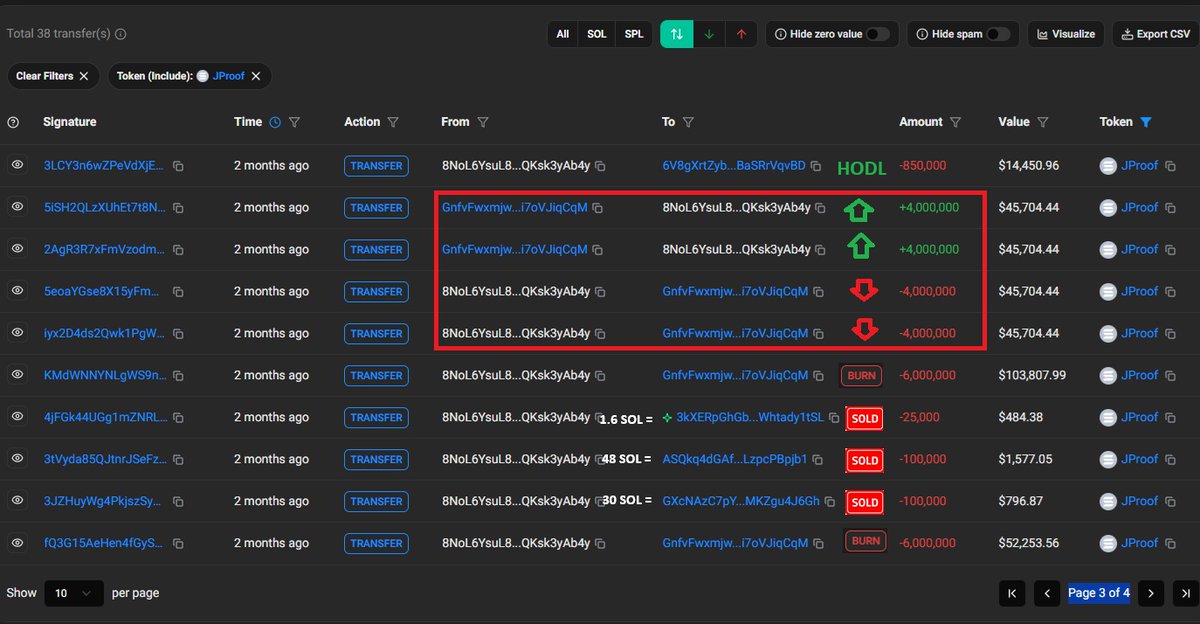Click the outgoing transfers red up arrow filter
The image size is (1200, 624).
(x=741, y=34)
